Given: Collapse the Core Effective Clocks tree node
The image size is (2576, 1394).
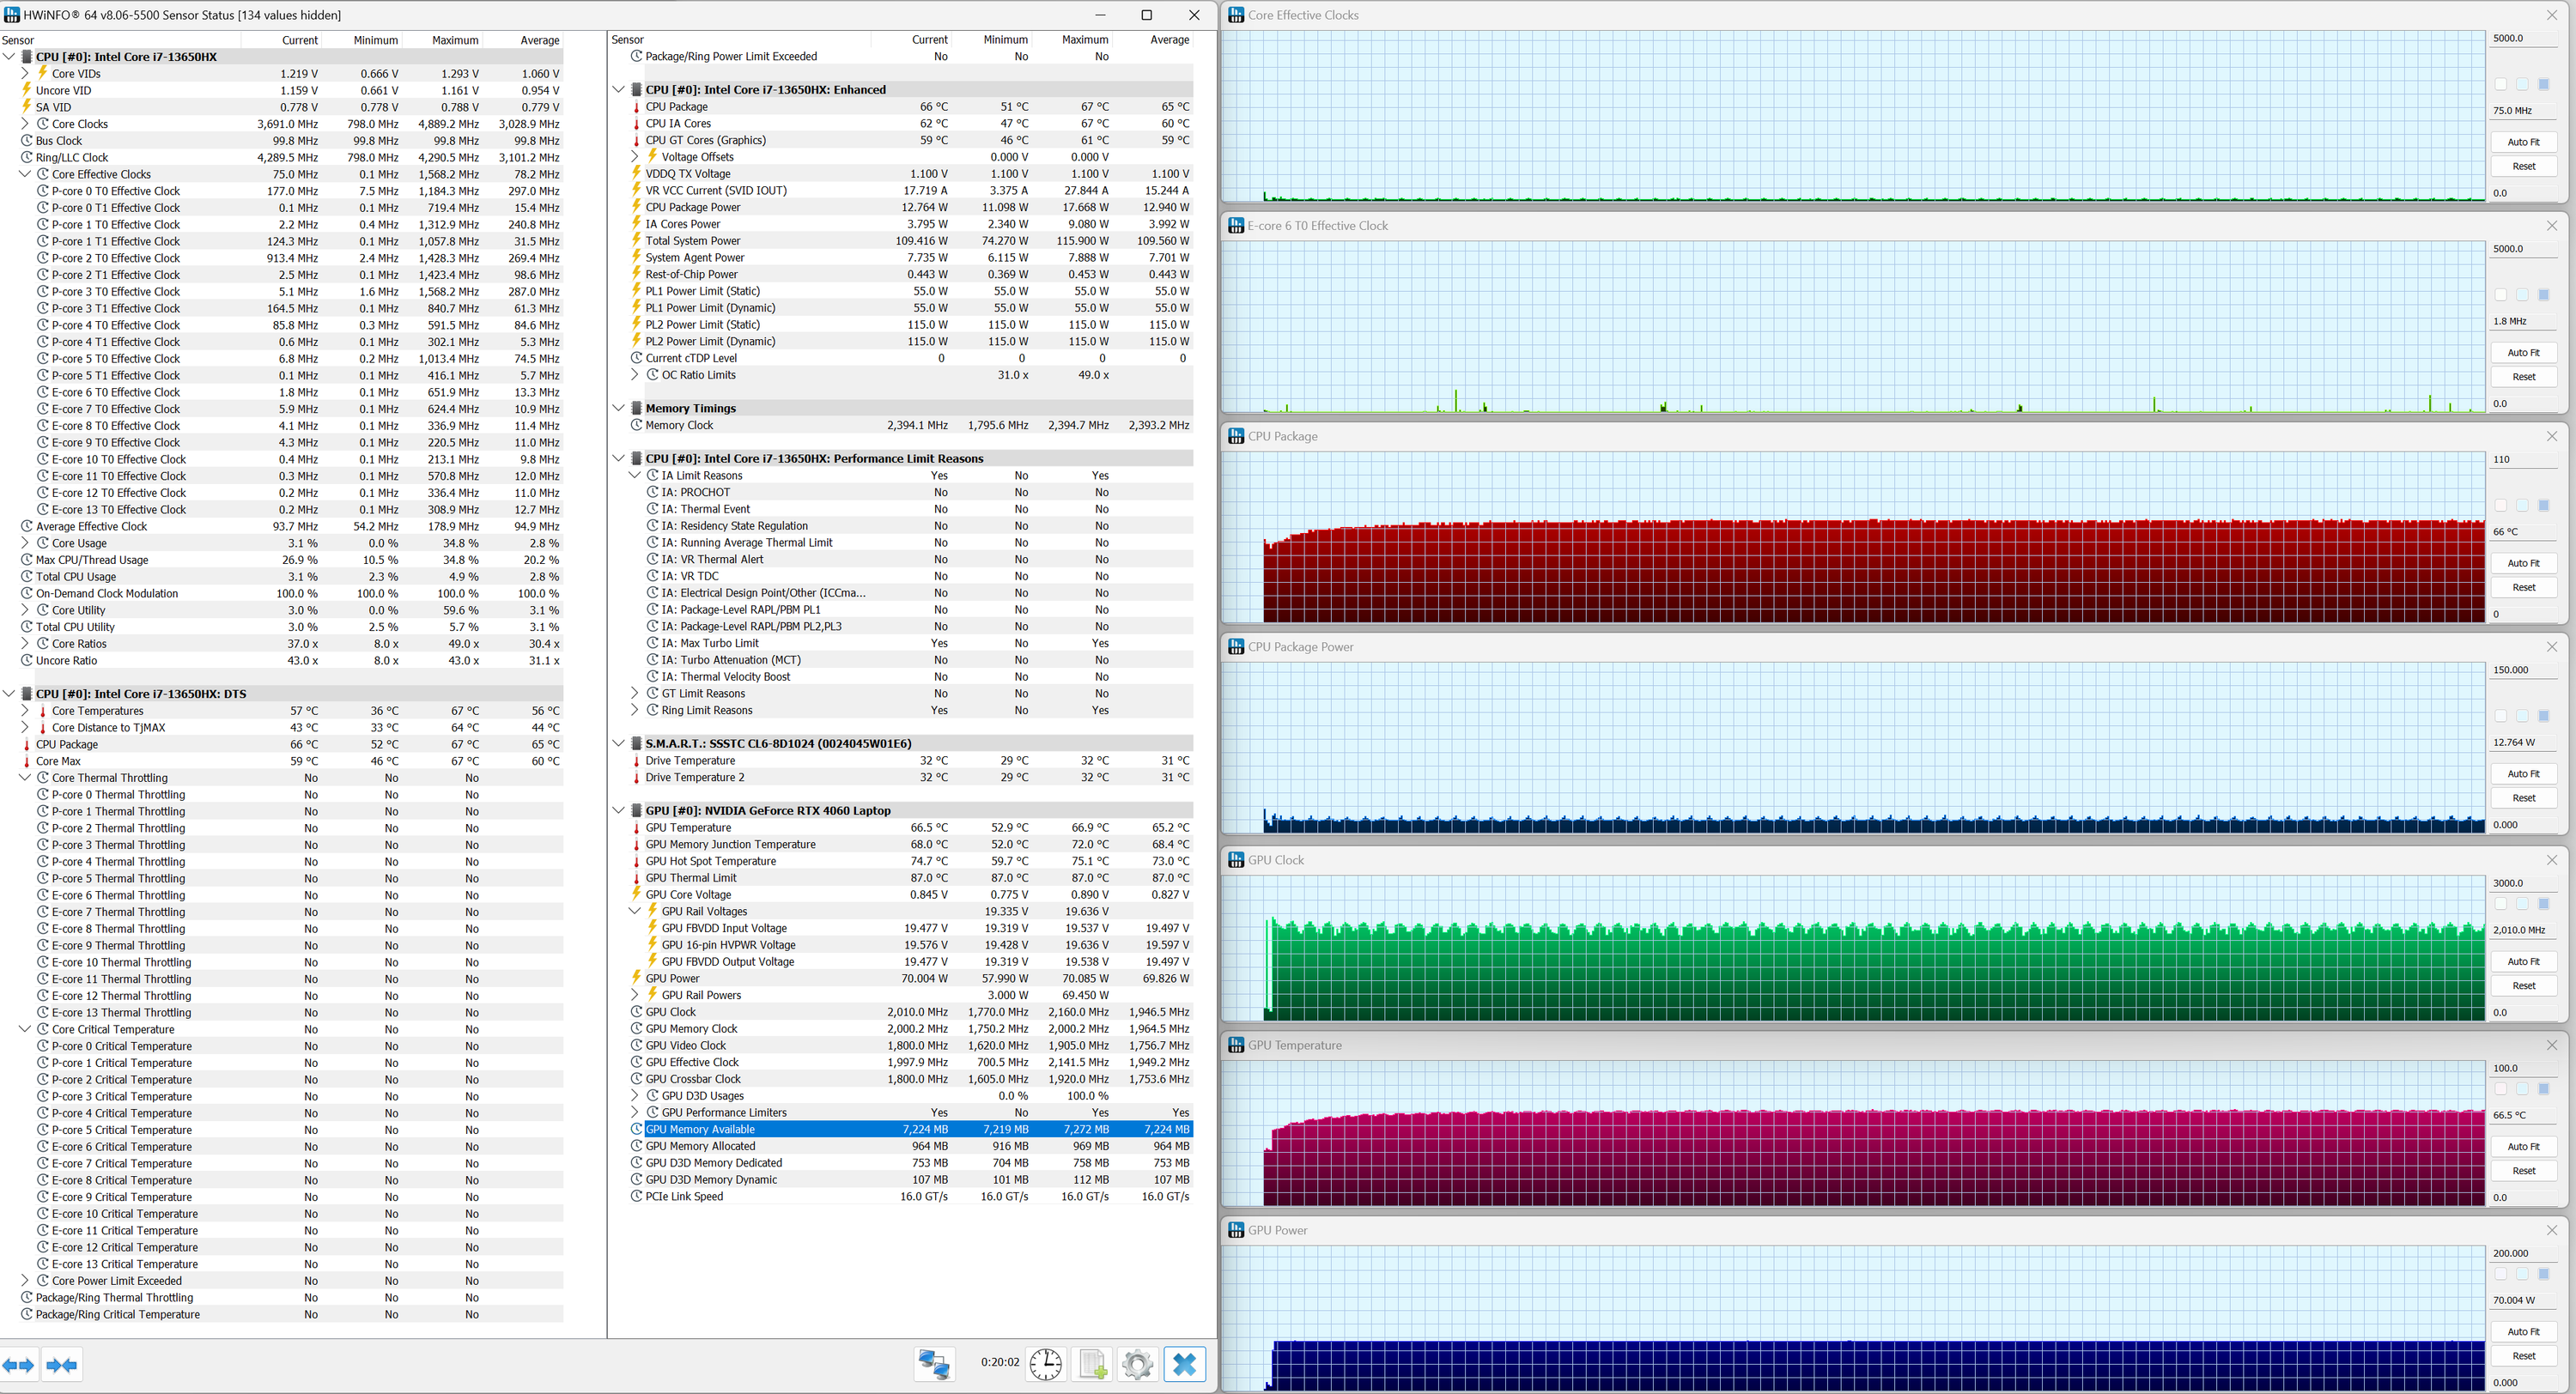Looking at the screenshot, I should point(25,174).
